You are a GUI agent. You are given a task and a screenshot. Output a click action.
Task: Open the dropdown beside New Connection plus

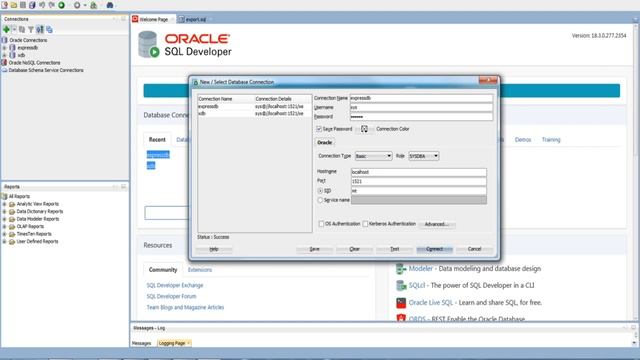pyautogui.click(x=14, y=29)
